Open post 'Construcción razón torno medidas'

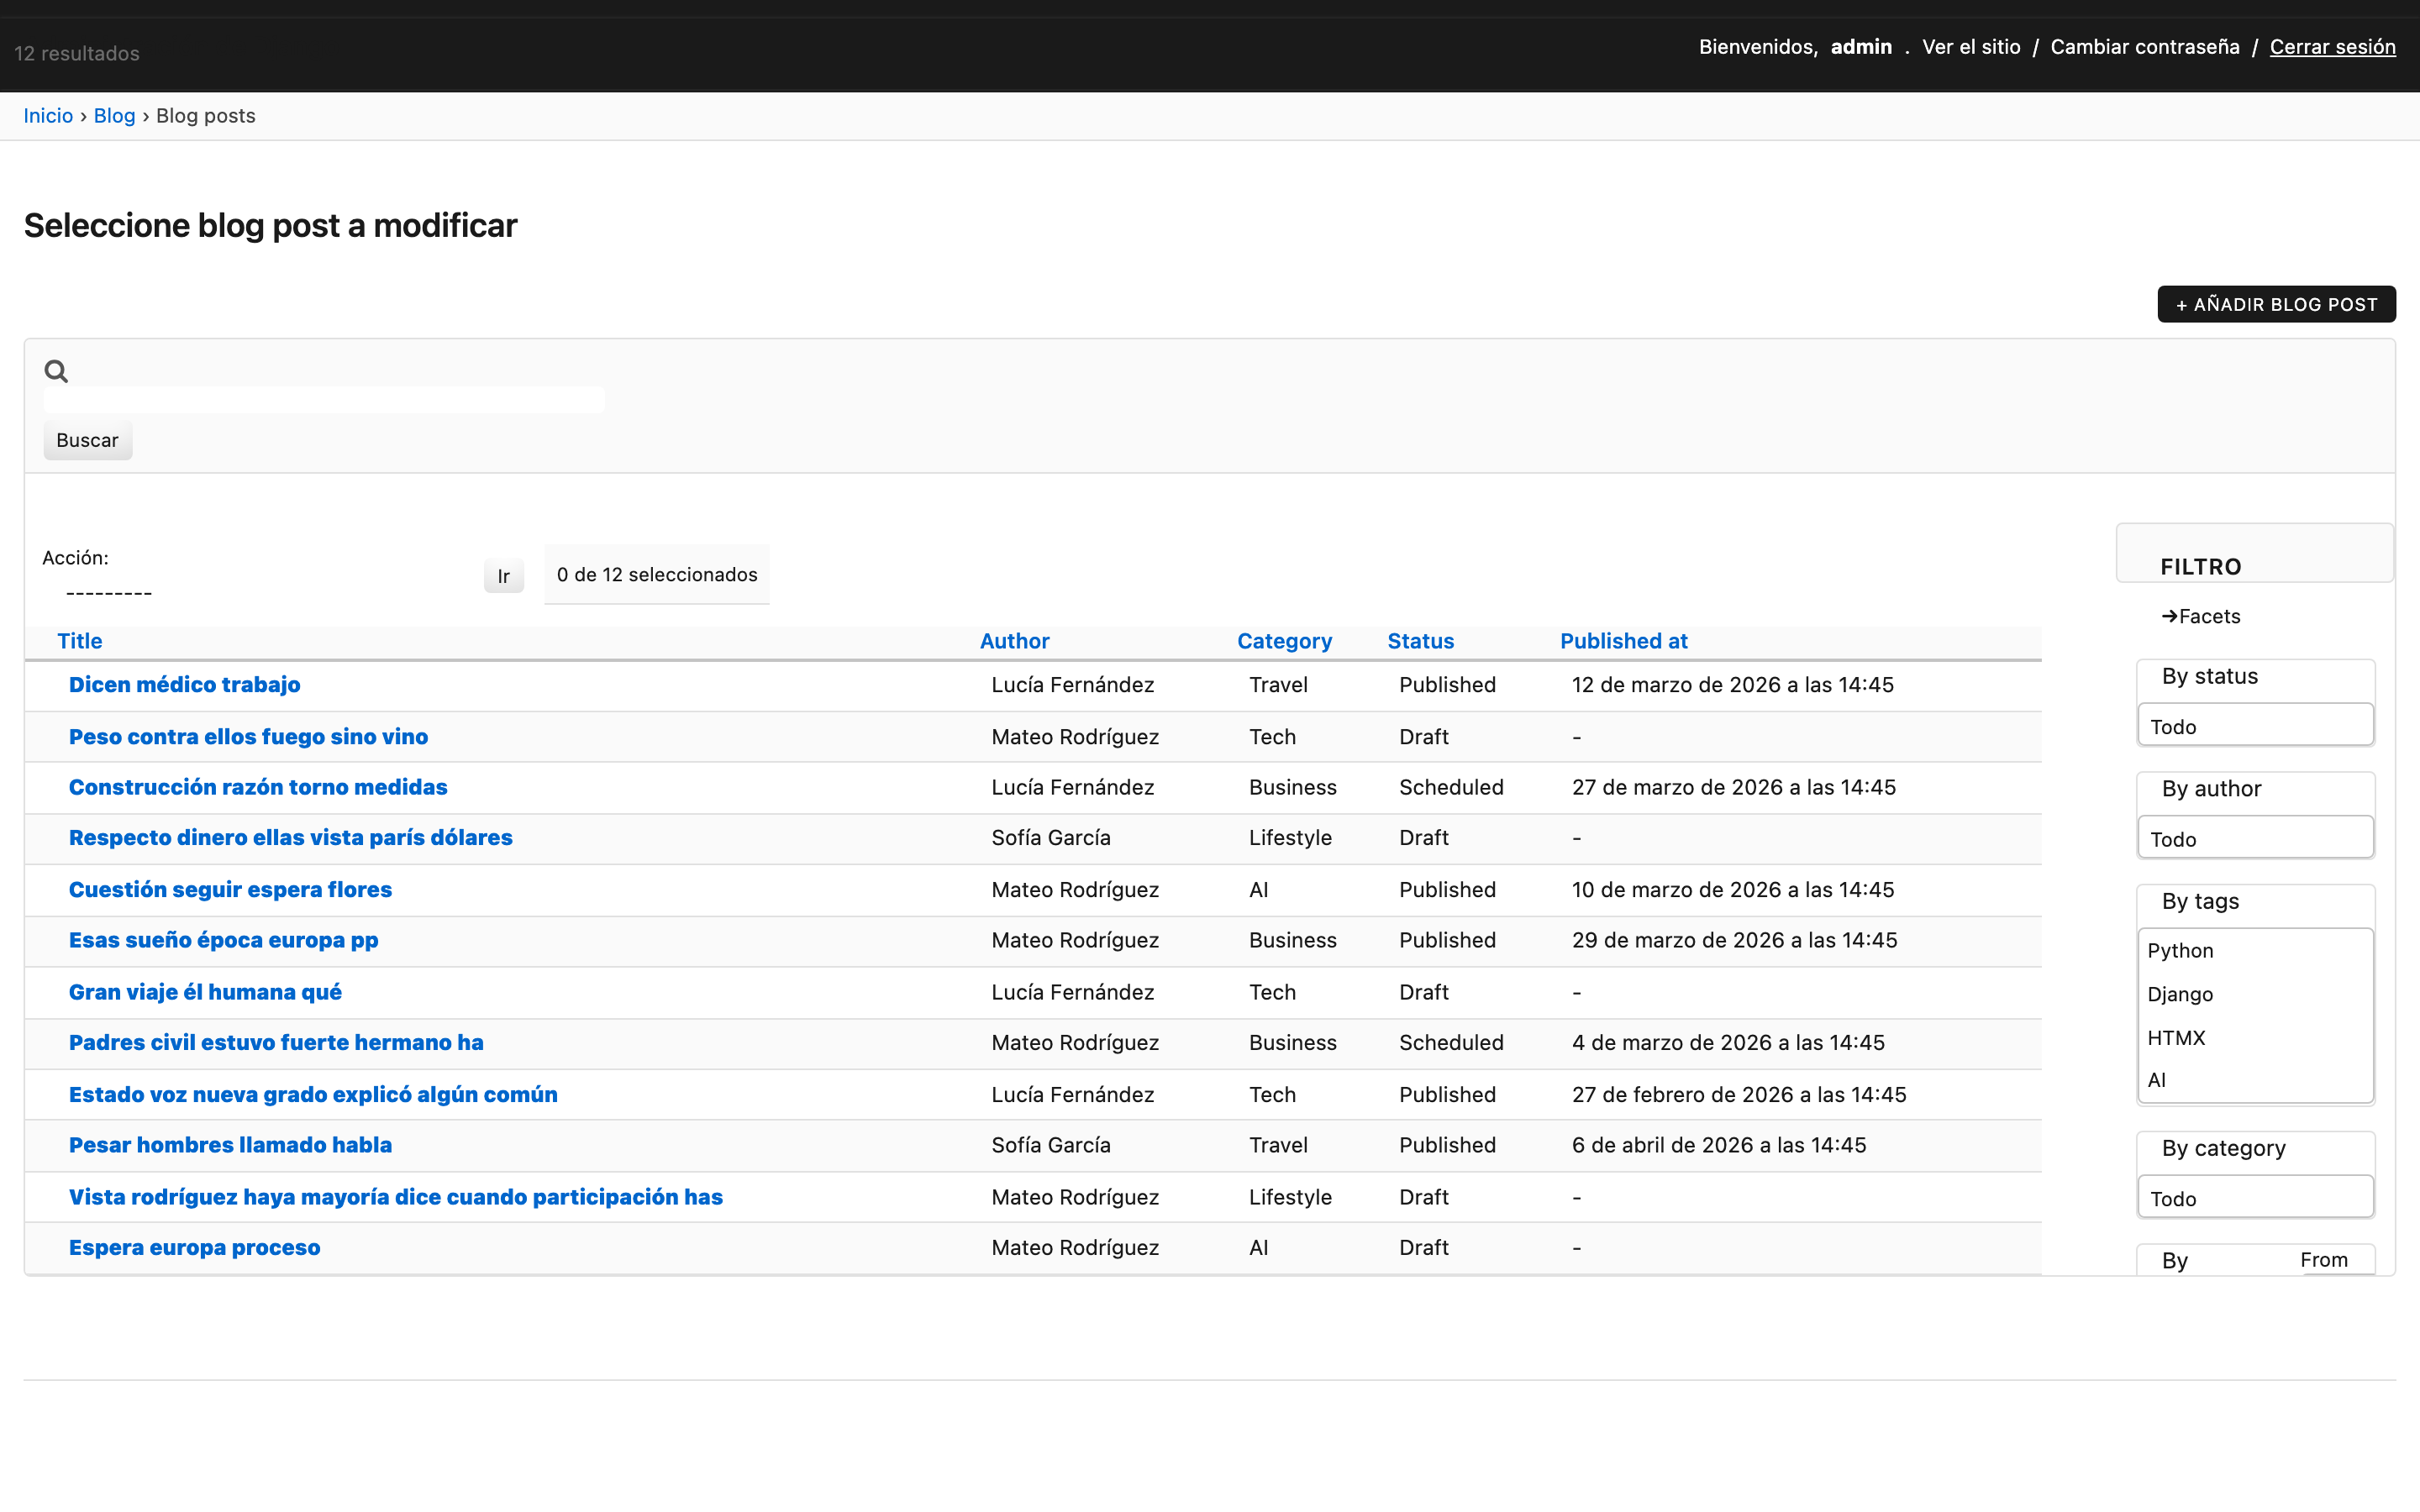coord(258,787)
